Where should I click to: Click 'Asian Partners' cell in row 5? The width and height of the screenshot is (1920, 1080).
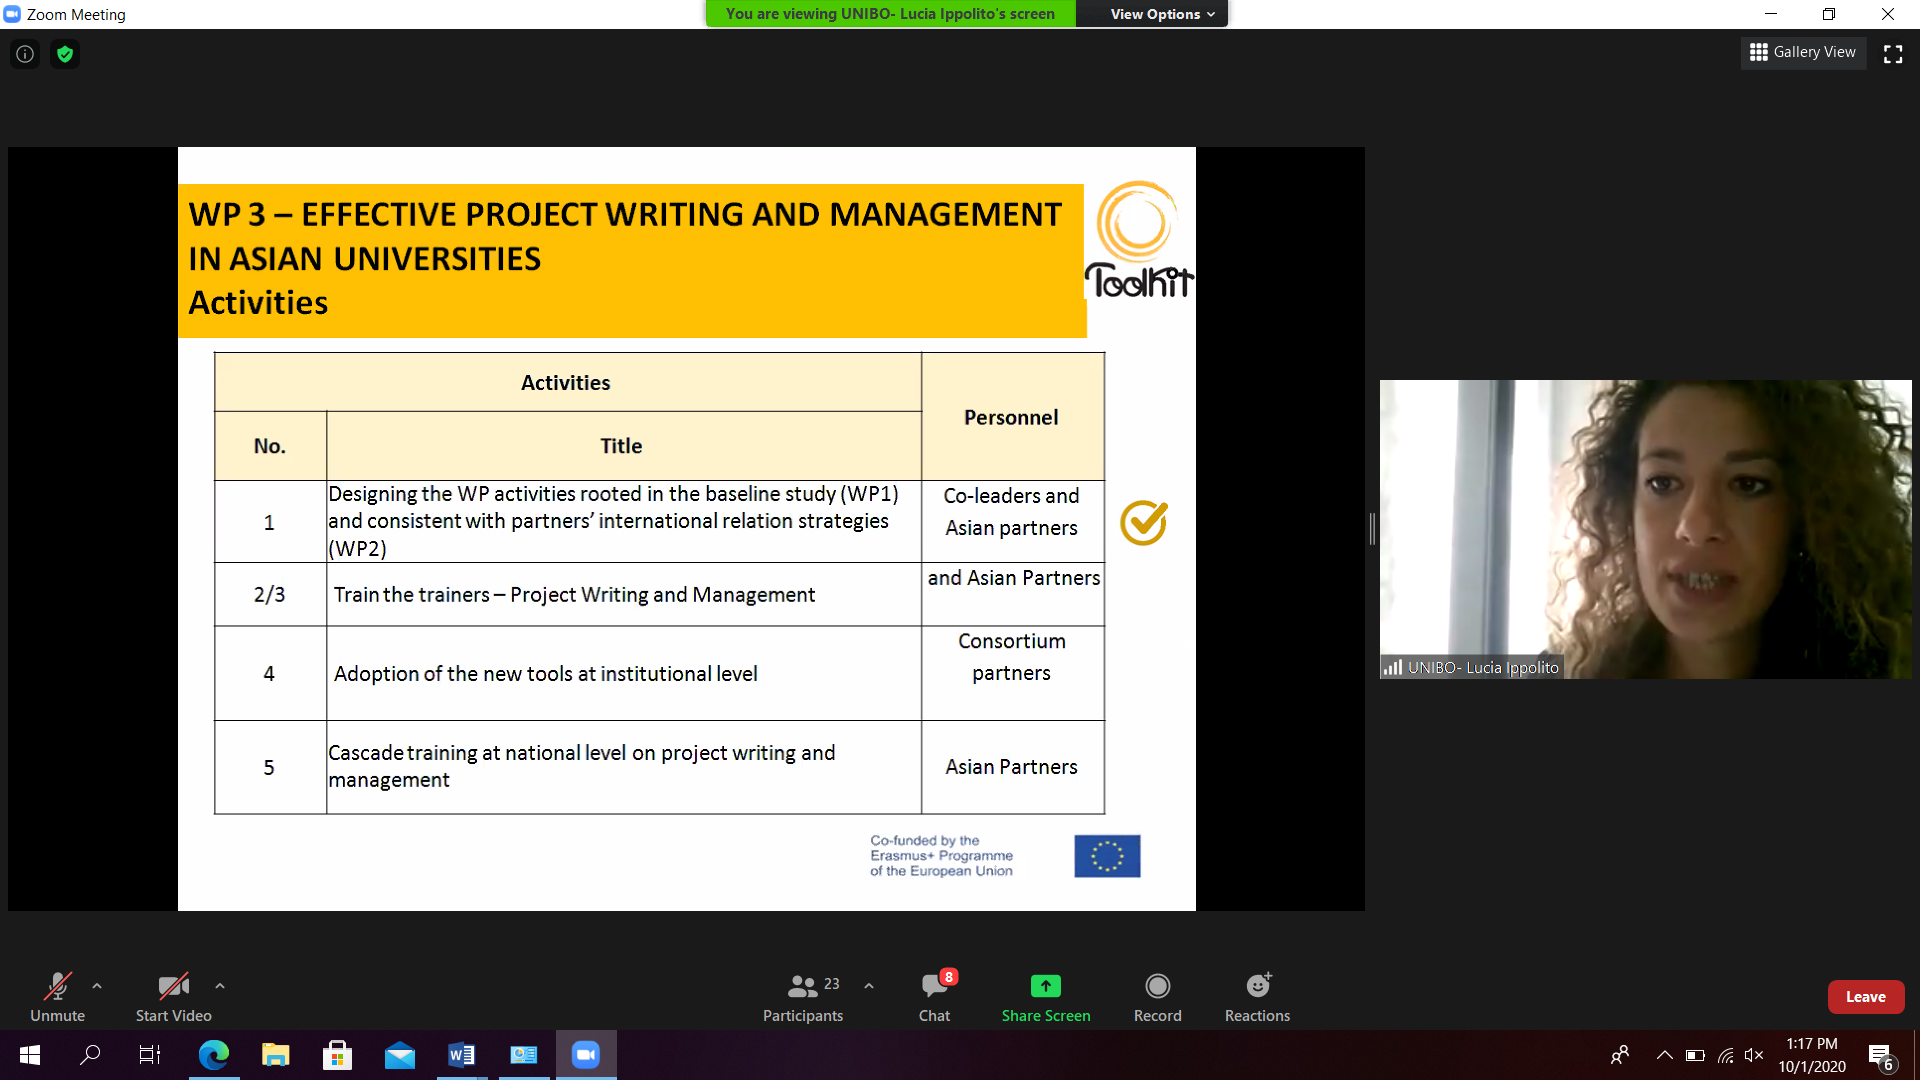pyautogui.click(x=1012, y=767)
